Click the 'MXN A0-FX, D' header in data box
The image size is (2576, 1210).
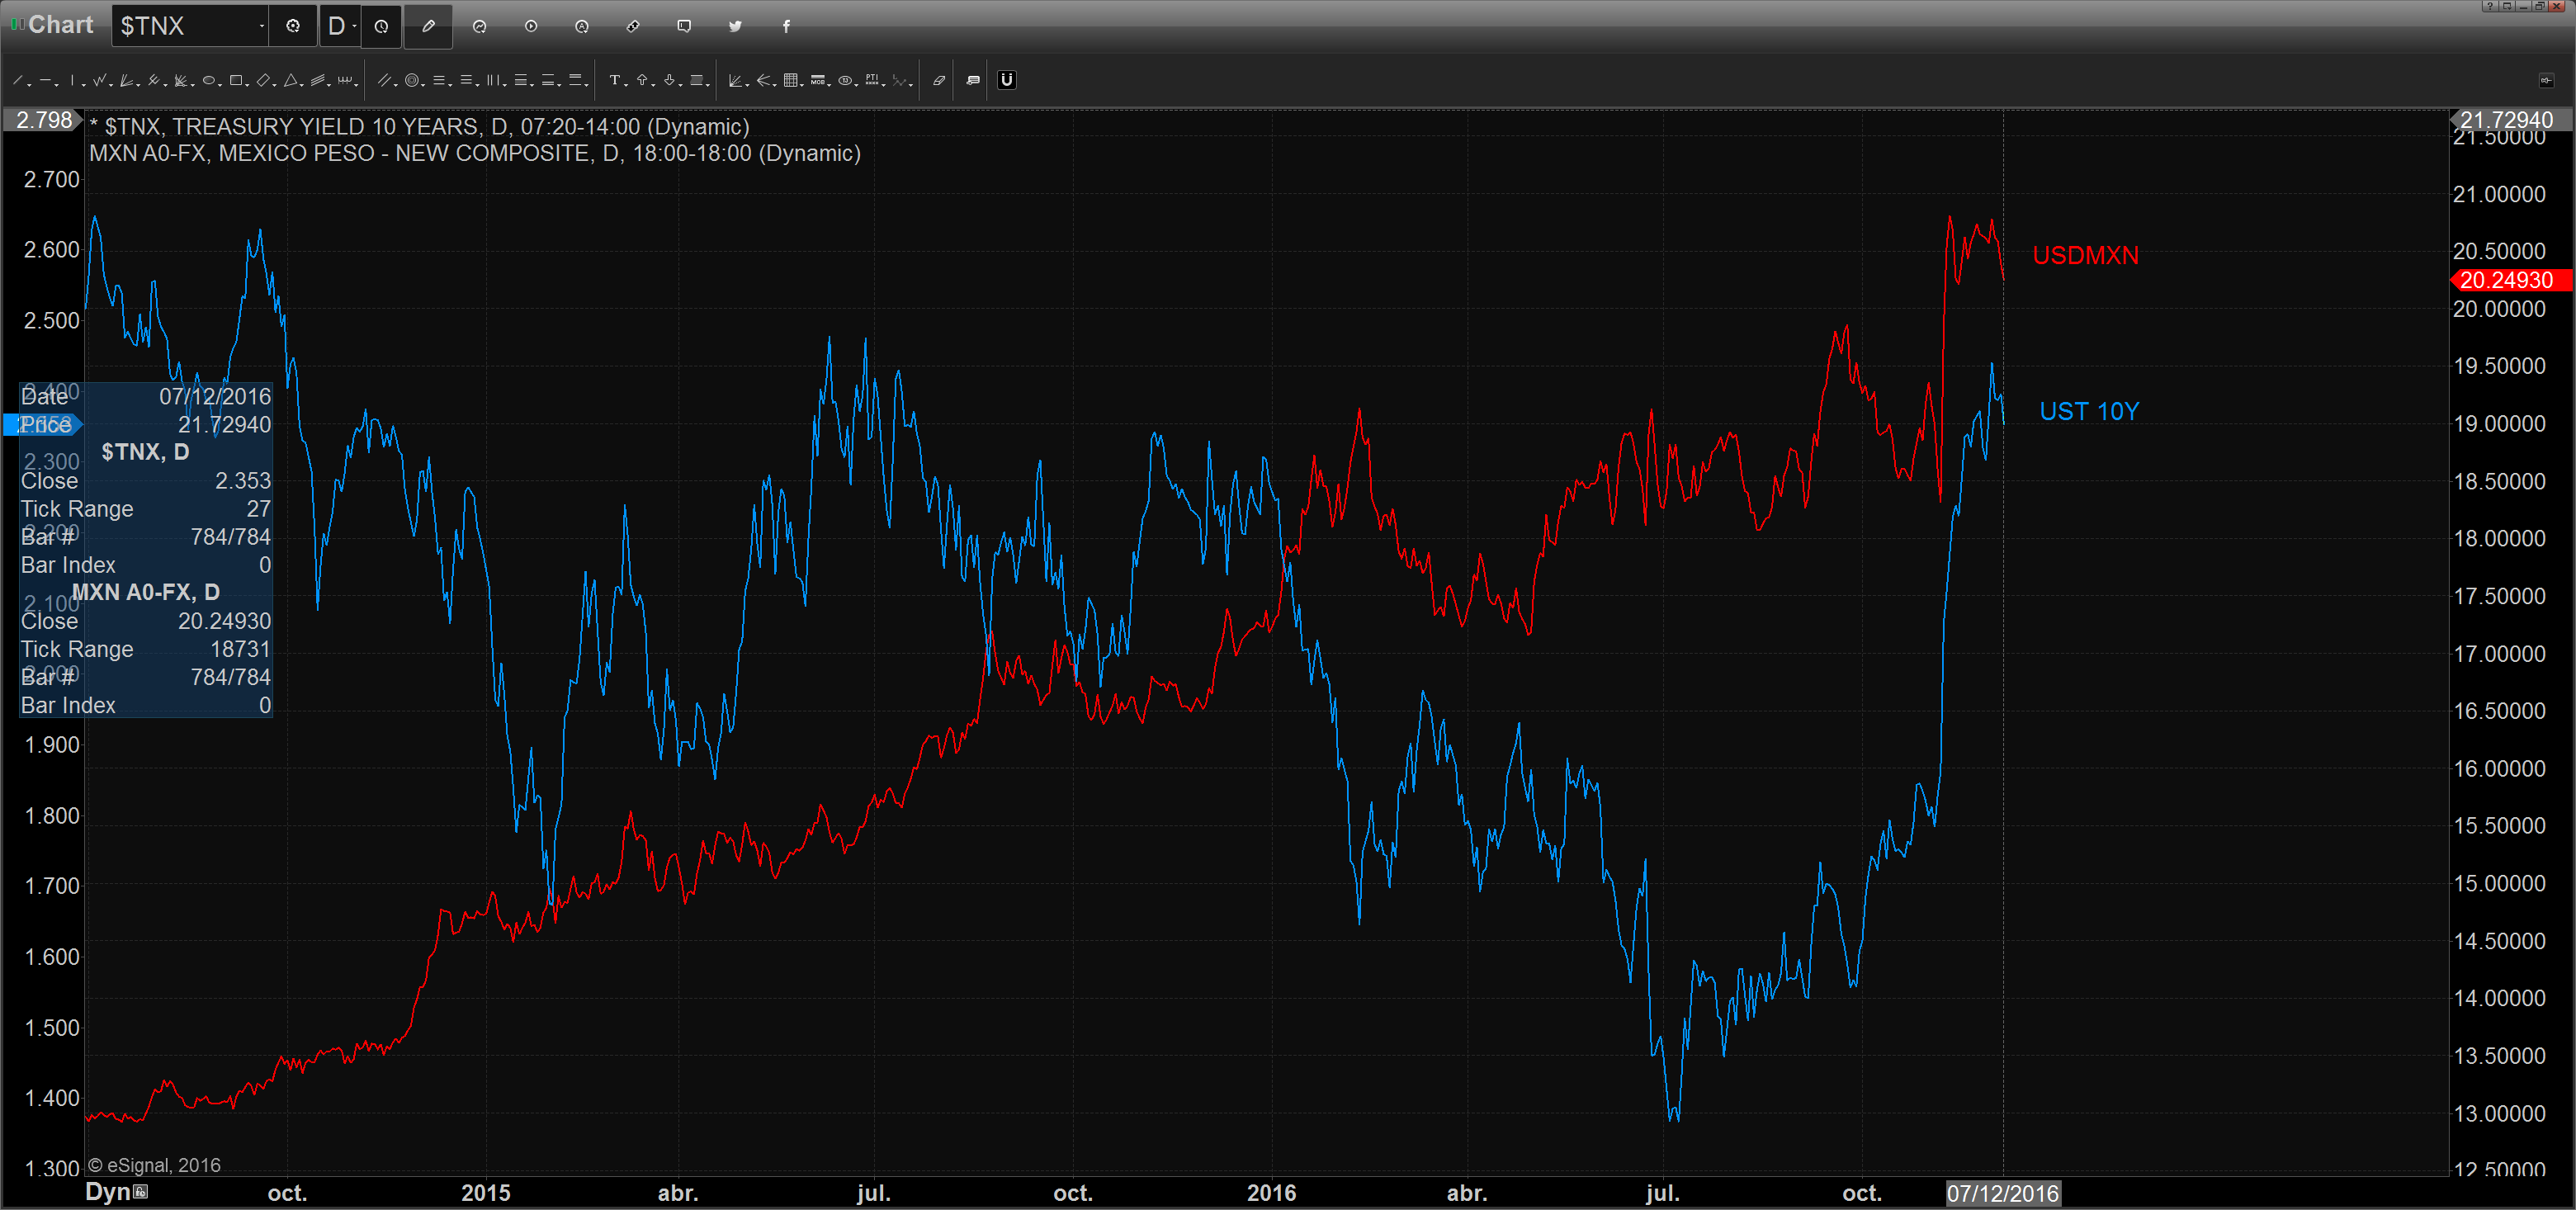[145, 592]
